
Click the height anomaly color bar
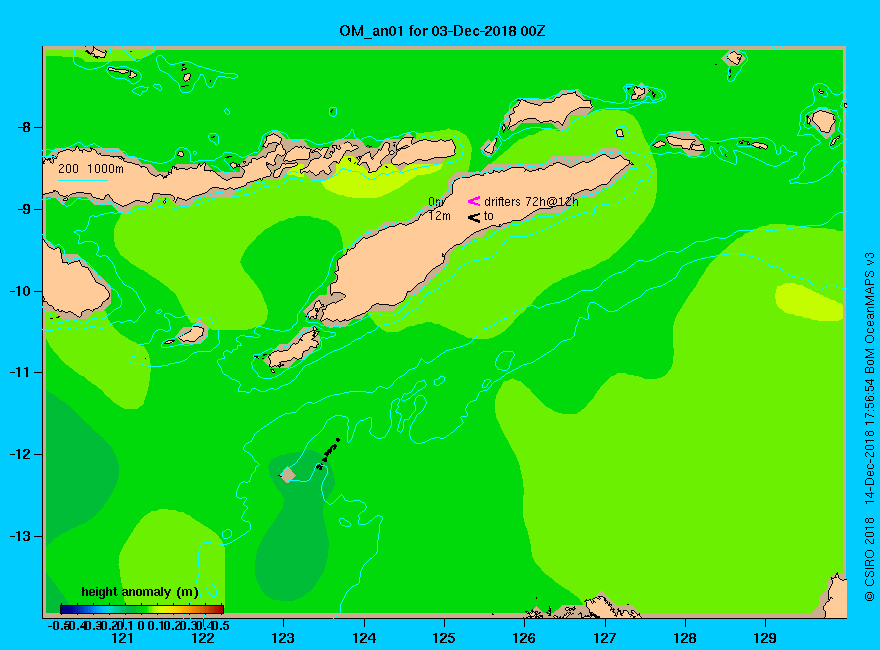point(142,609)
